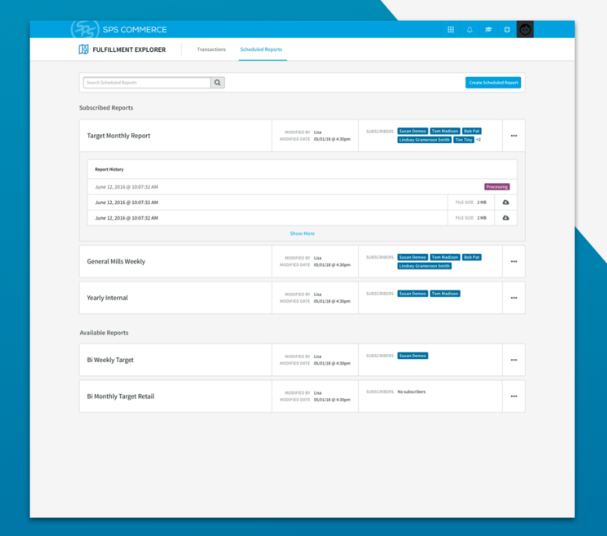
Task: Click Susan Demeo tag in General Mills Weekly
Action: 413,257
